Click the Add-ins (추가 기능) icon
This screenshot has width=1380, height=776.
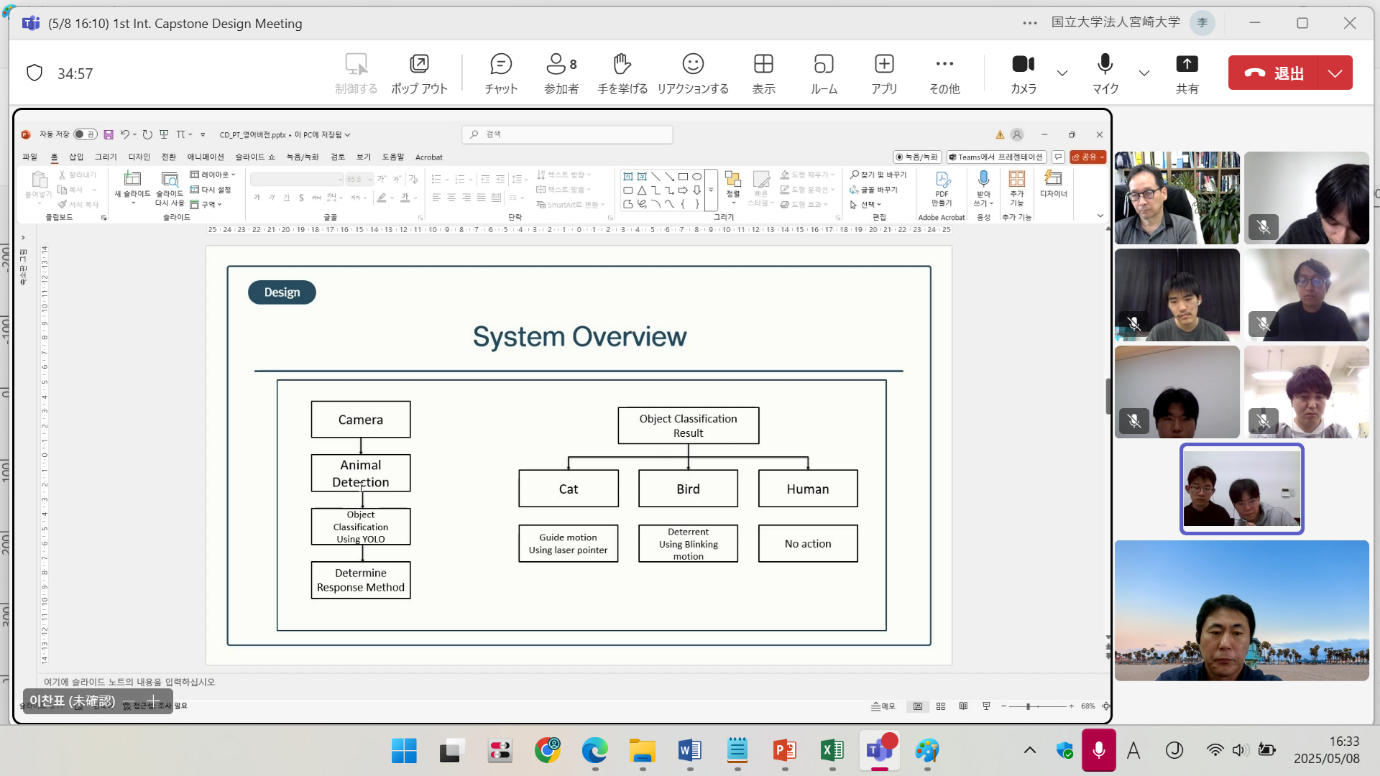(1017, 178)
